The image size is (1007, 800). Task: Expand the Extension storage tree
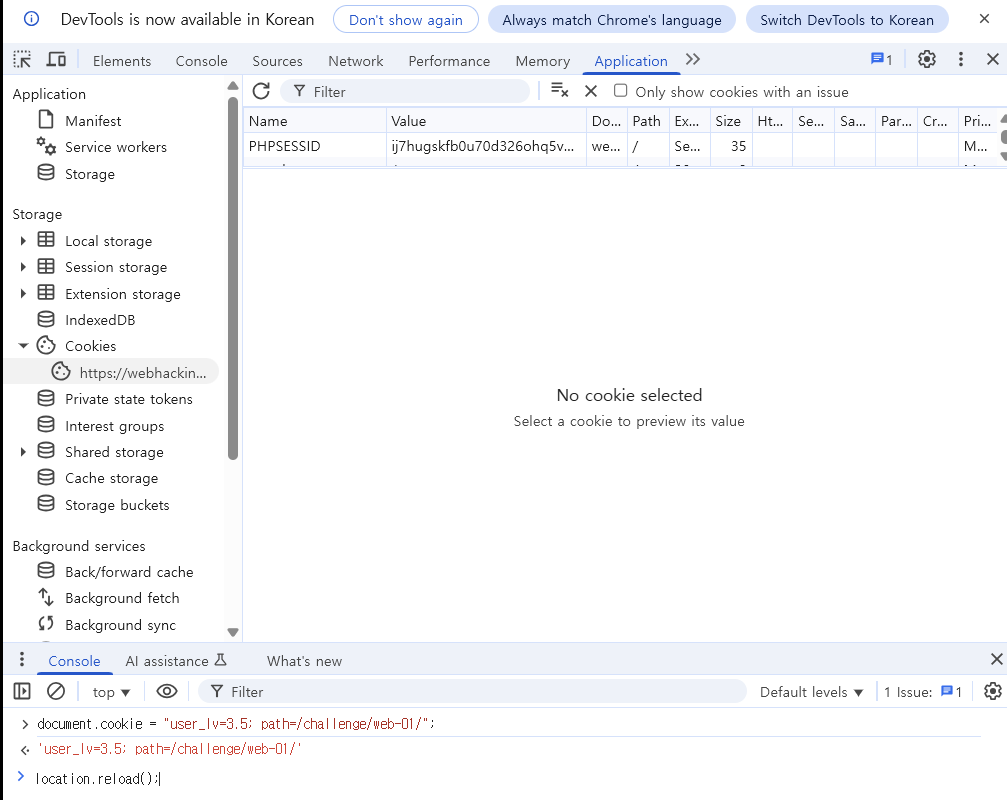tap(23, 293)
